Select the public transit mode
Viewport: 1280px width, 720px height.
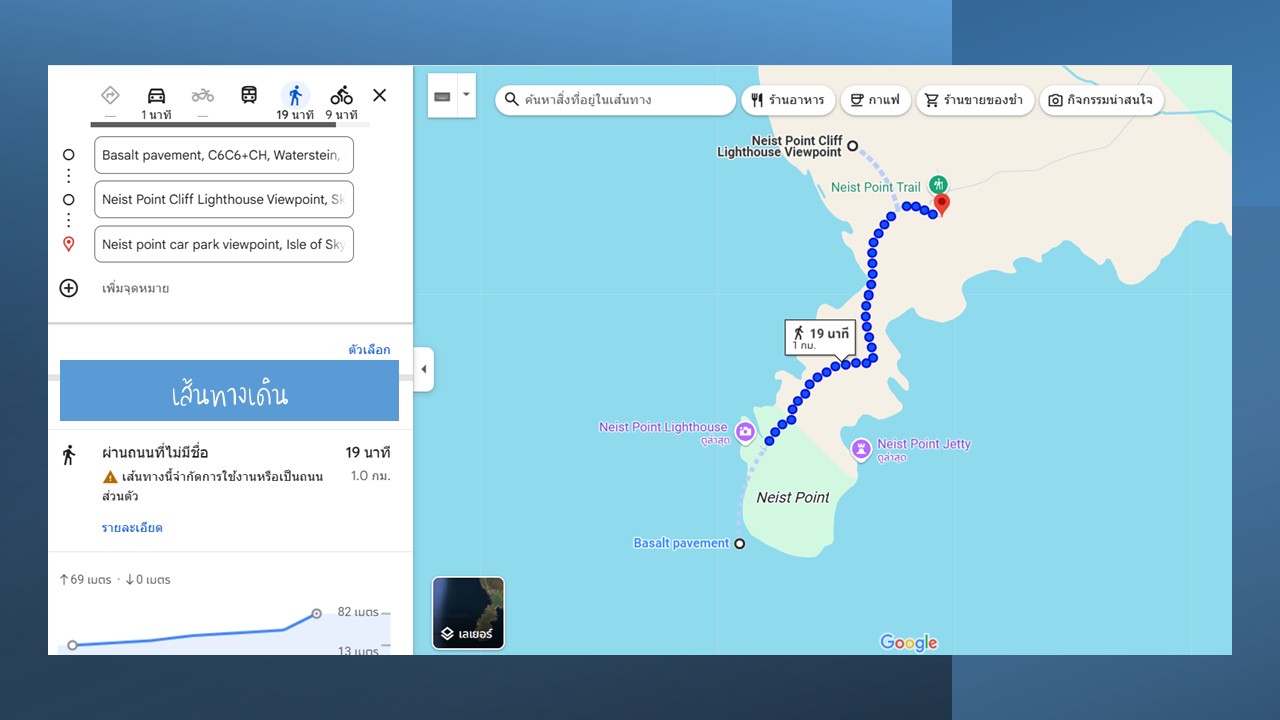[x=249, y=95]
